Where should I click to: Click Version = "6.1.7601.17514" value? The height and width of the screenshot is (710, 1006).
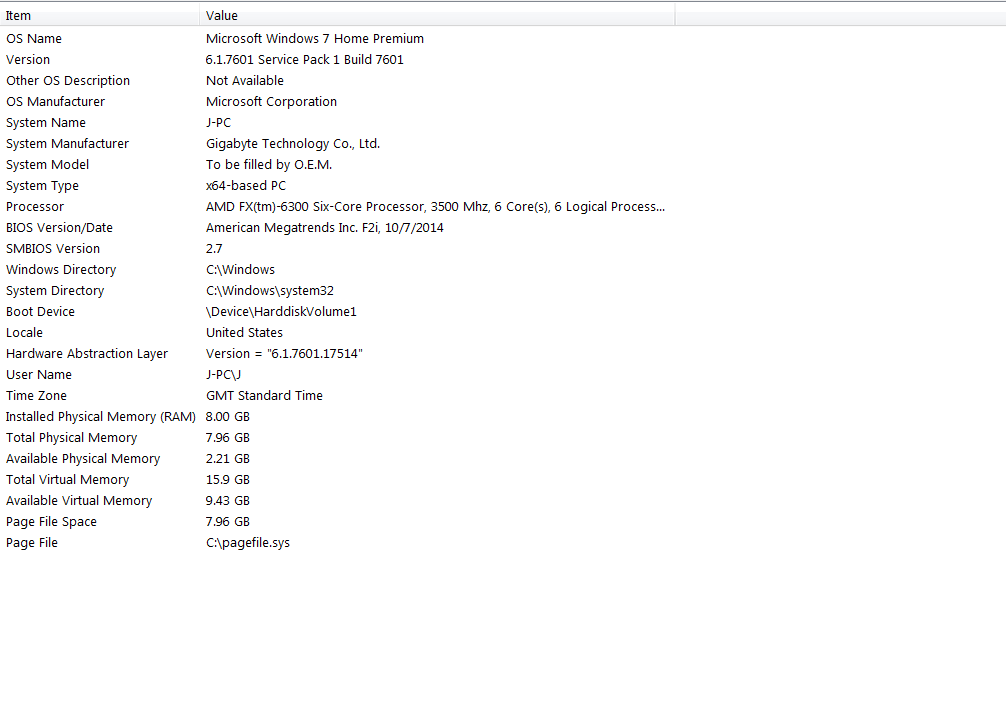point(284,354)
